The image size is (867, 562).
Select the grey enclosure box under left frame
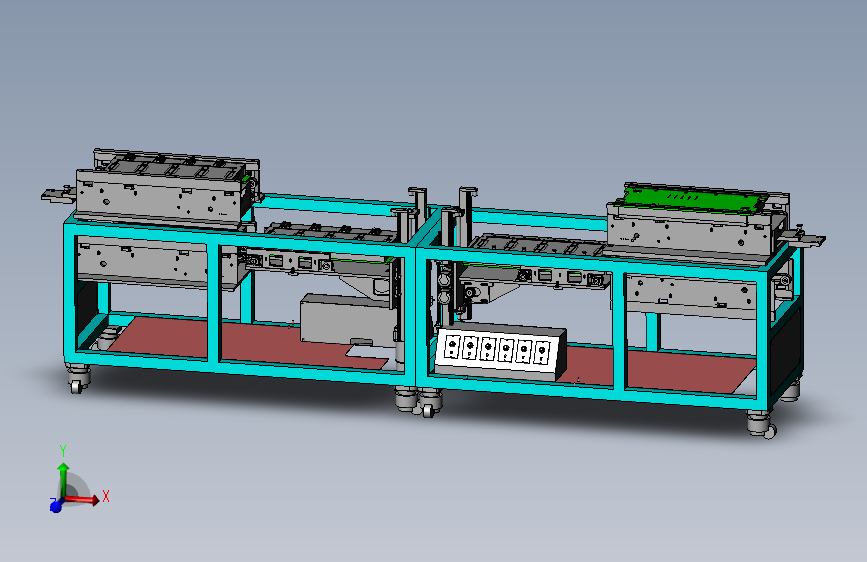click(349, 321)
